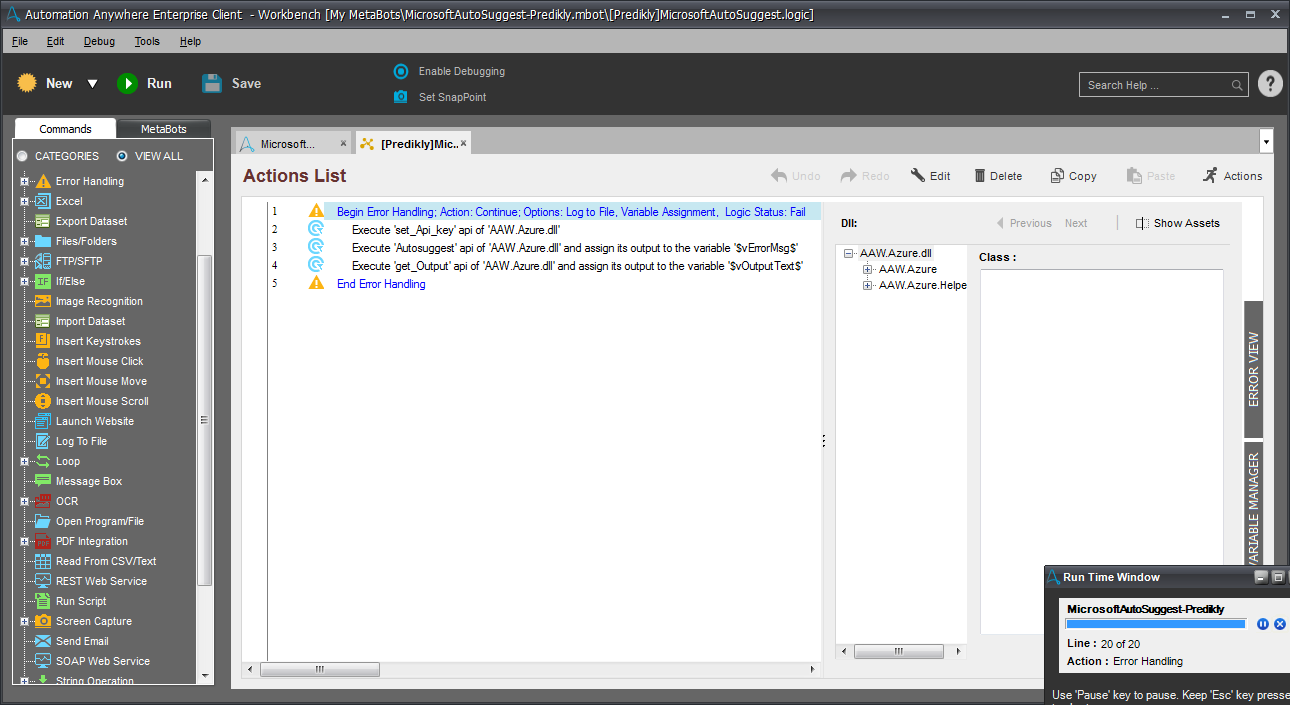Open the tab list dropdown arrow
Image resolution: width=1290 pixels, height=705 pixels.
coord(1266,142)
